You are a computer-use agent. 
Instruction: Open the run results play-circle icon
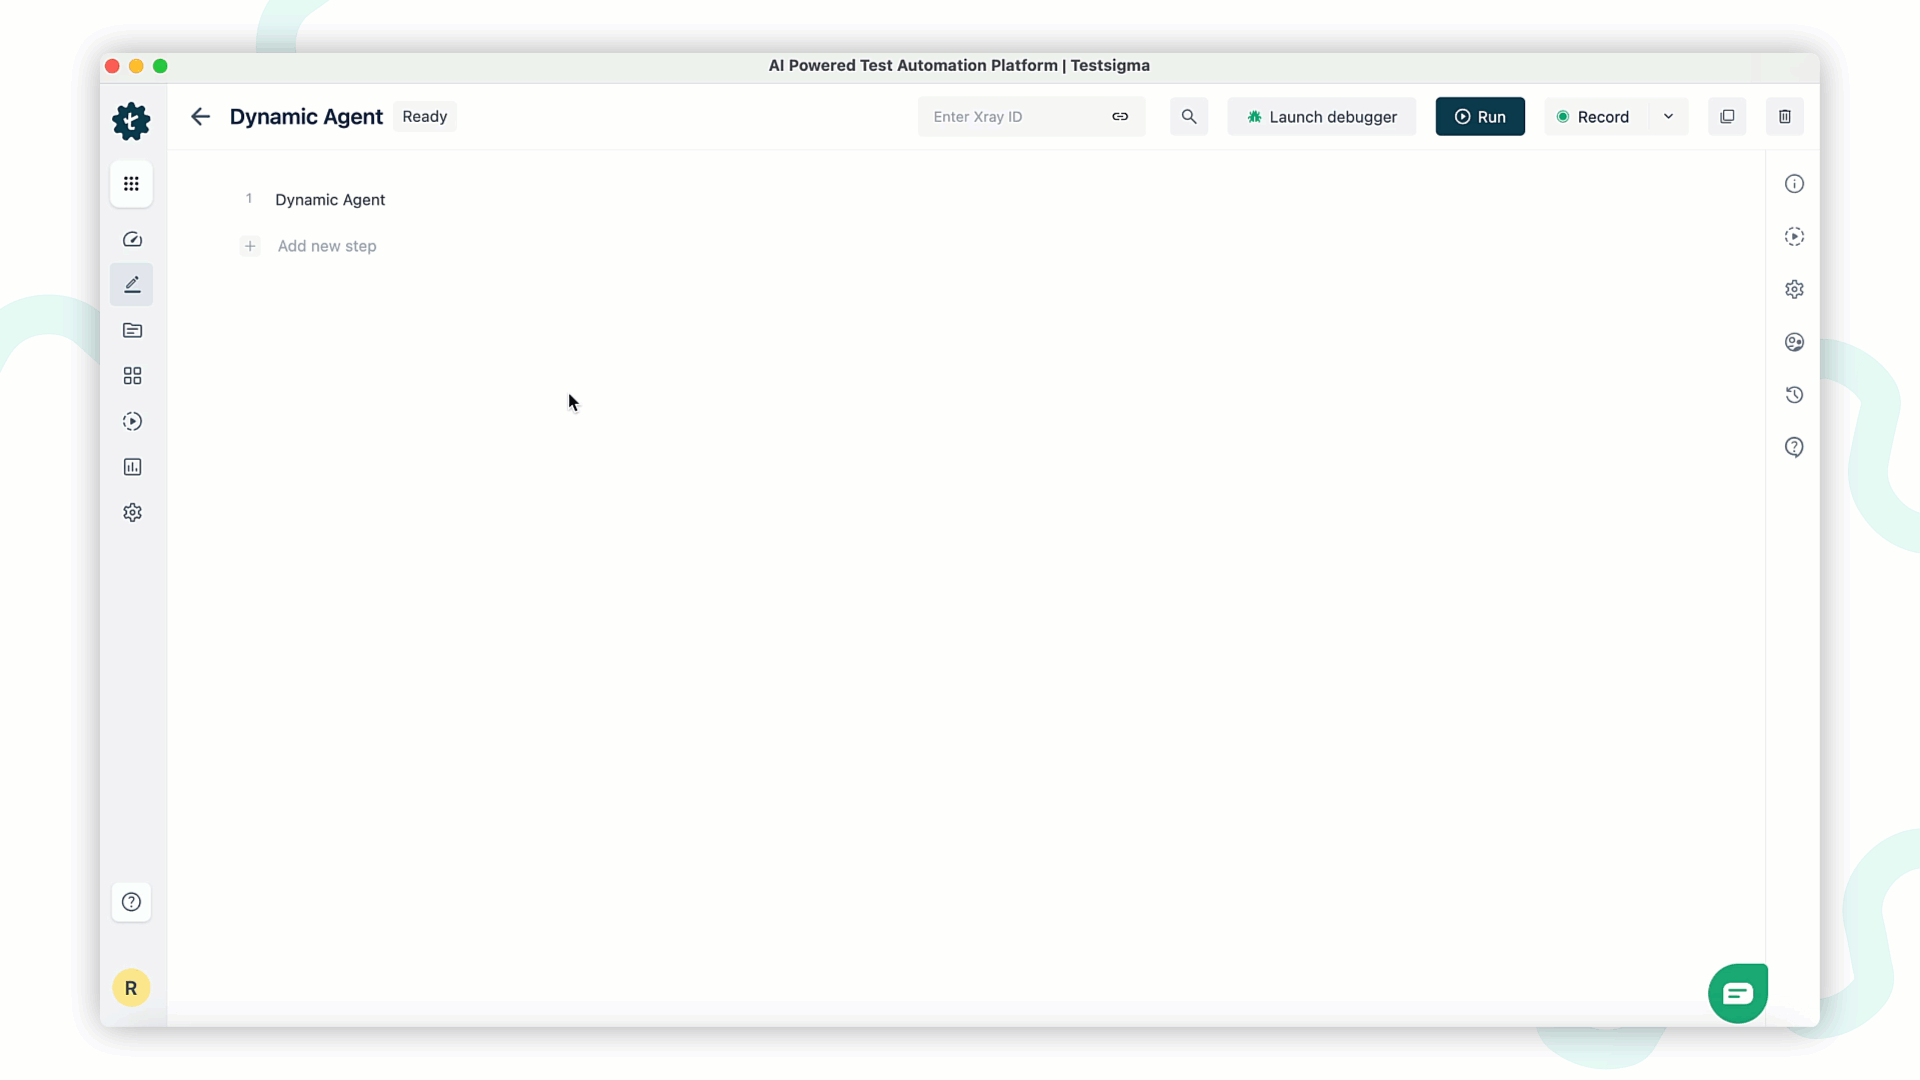click(x=132, y=422)
